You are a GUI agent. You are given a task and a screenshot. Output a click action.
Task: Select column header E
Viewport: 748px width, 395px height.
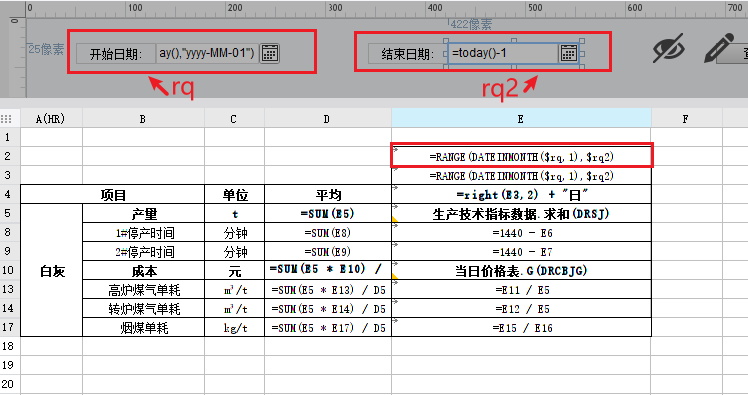[x=521, y=119]
